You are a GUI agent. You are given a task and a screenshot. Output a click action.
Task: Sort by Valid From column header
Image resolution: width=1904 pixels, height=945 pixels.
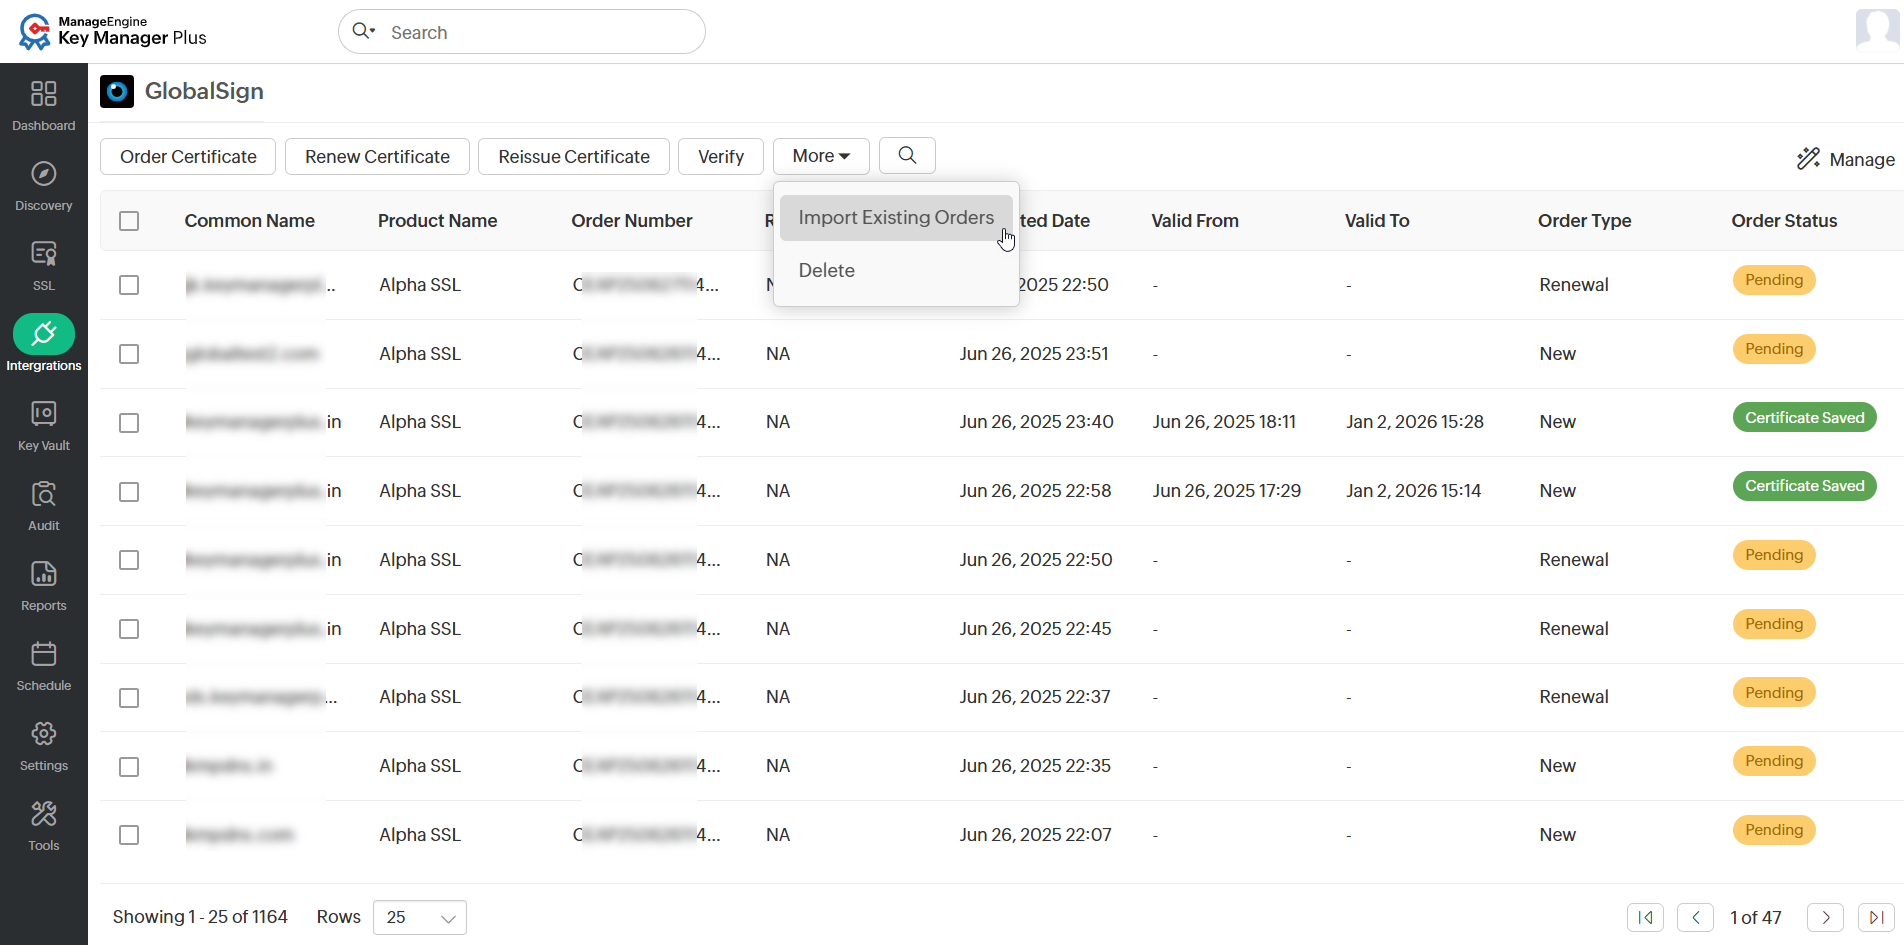pos(1195,221)
